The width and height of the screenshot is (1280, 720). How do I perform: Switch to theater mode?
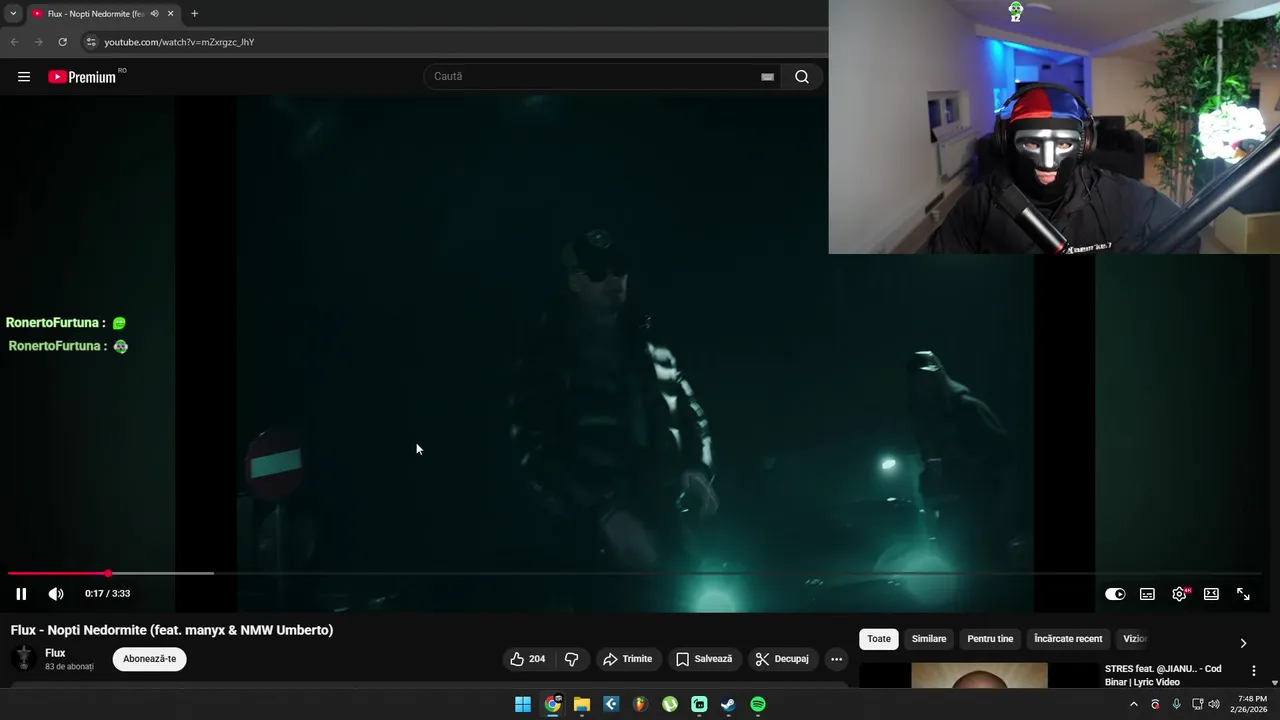tap(1211, 594)
